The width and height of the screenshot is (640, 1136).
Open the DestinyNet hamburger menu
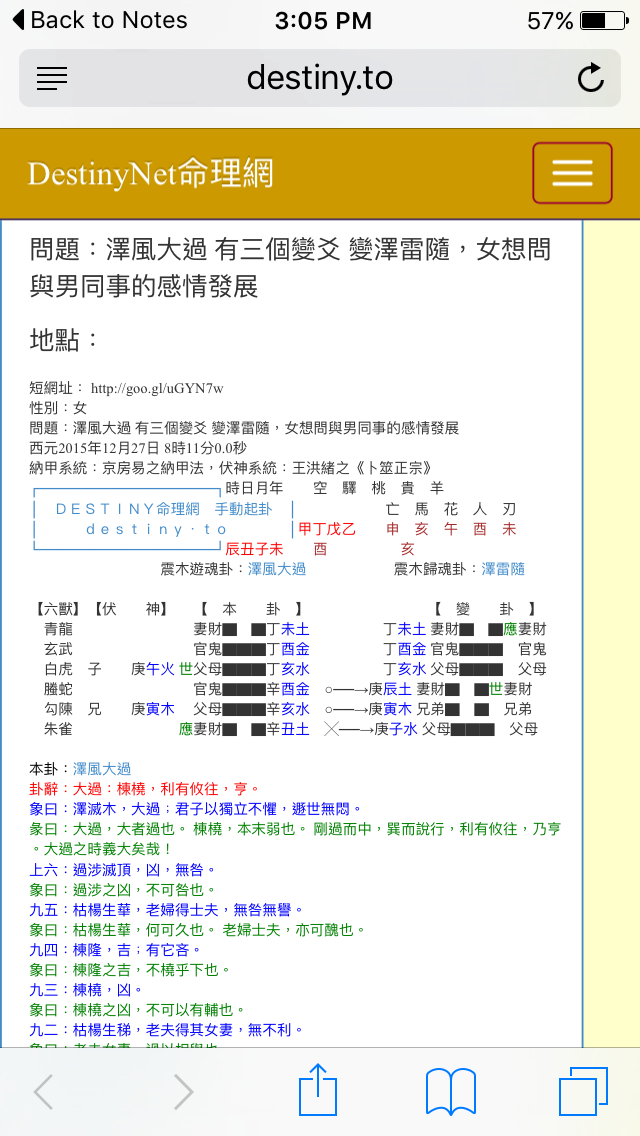point(572,173)
